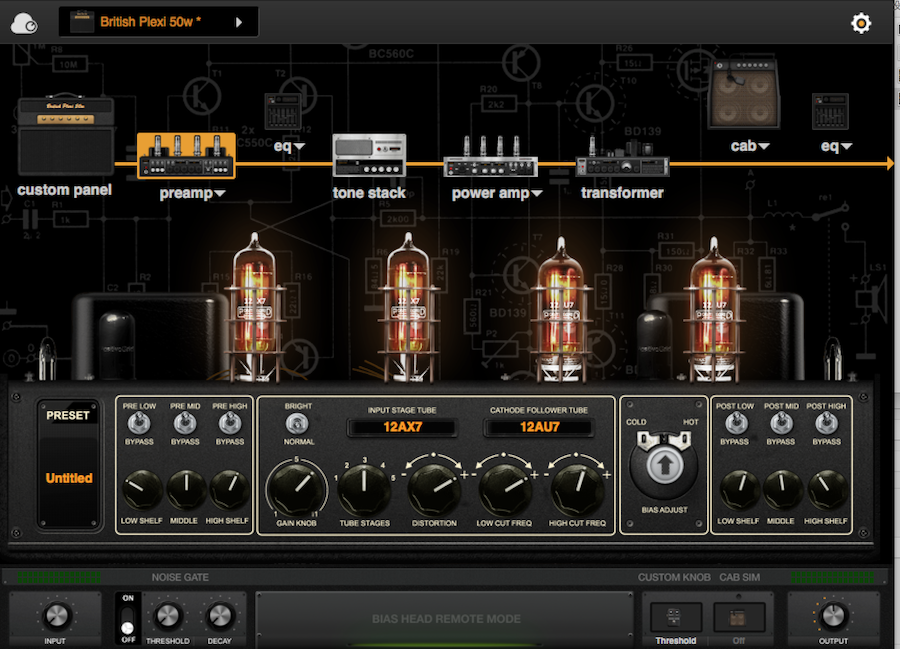Click the High Shelf knob under PRE HIGH
The width and height of the screenshot is (900, 649).
(229, 491)
